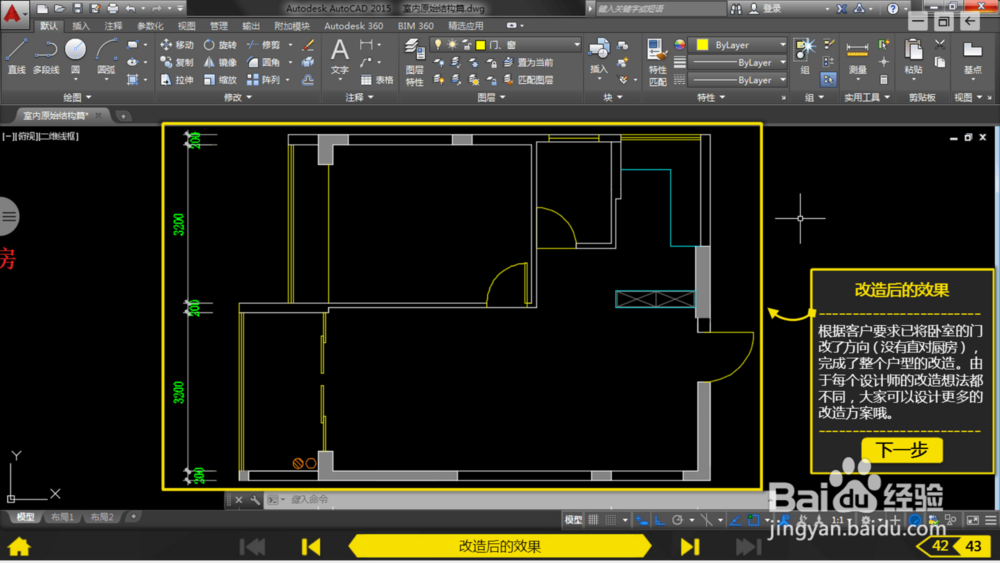Click the Rotate (旋转) command
Viewport: 1000px width, 563px height.
[220, 45]
